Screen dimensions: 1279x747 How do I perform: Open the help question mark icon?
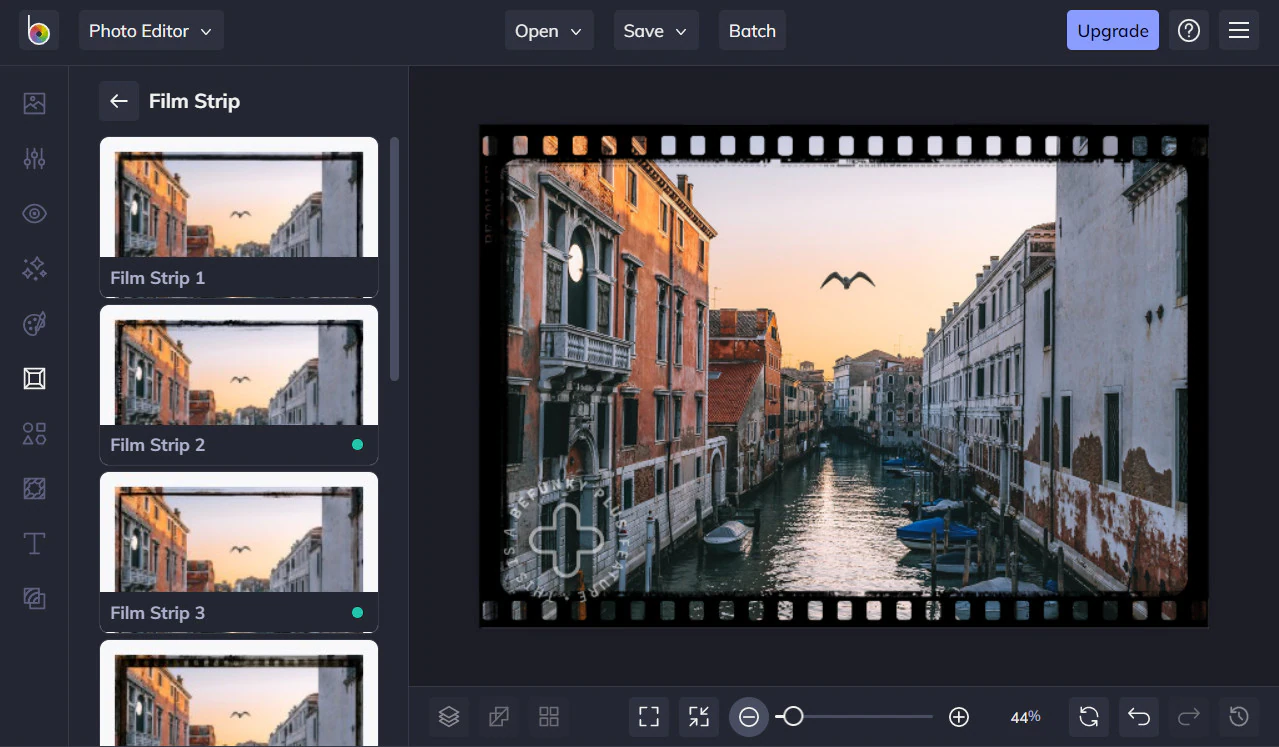point(1189,31)
